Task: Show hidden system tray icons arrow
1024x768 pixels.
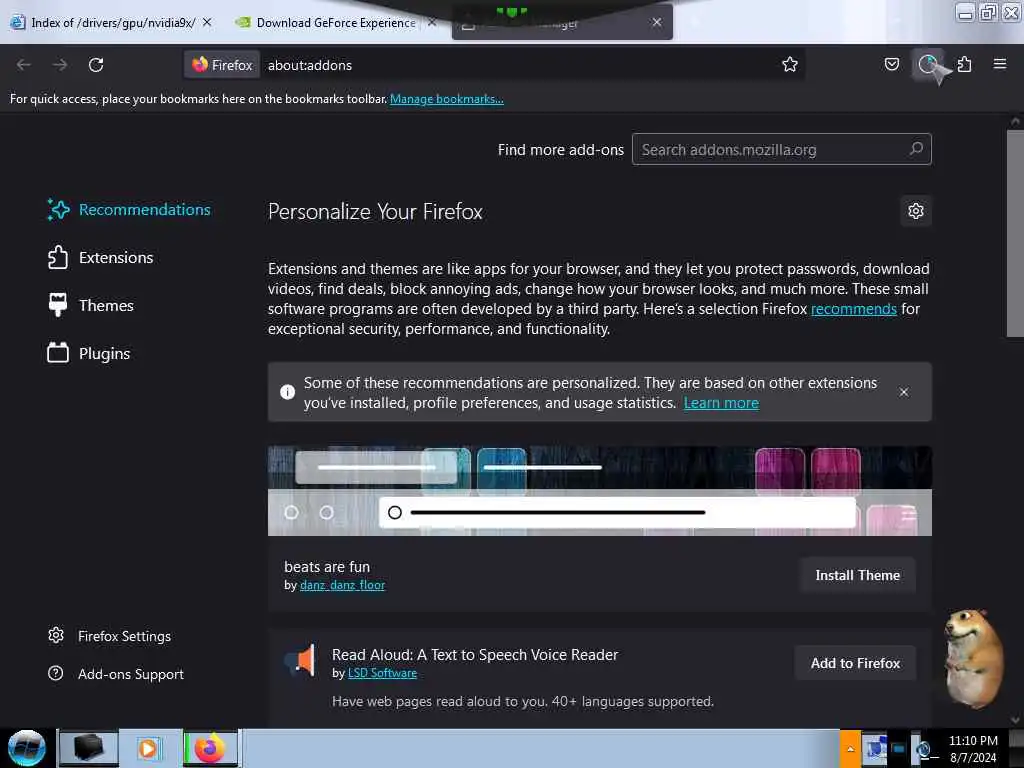Action: [850, 748]
